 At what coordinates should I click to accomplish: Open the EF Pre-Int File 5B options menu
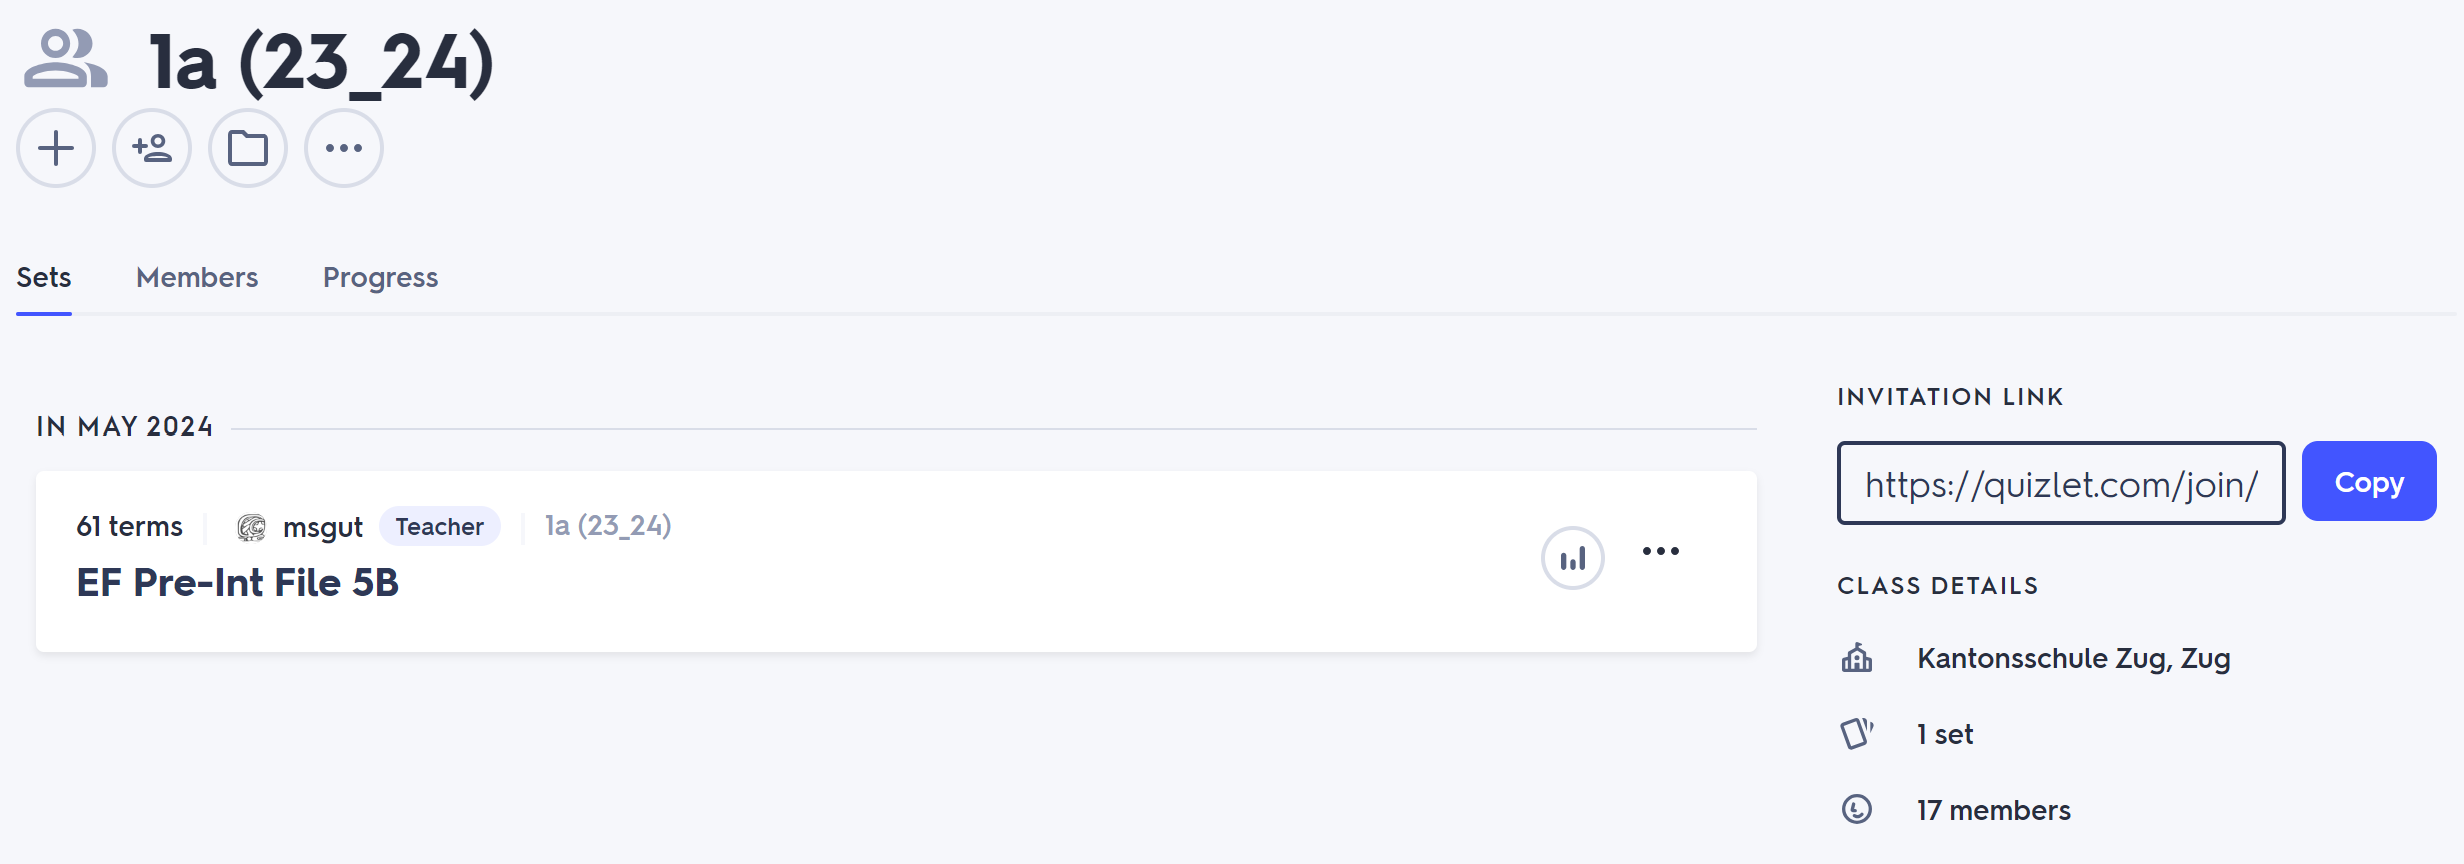(1660, 551)
